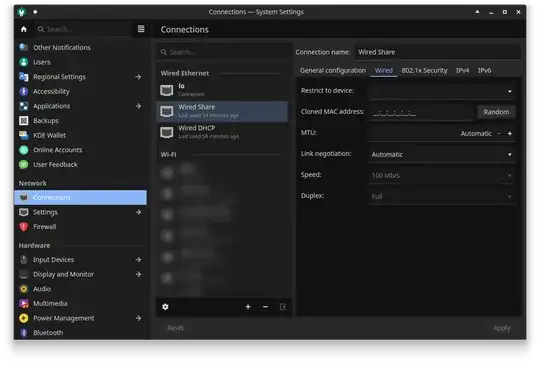This screenshot has width=540, height=368.
Task: Select the Regional Settings icon
Action: (24, 76)
